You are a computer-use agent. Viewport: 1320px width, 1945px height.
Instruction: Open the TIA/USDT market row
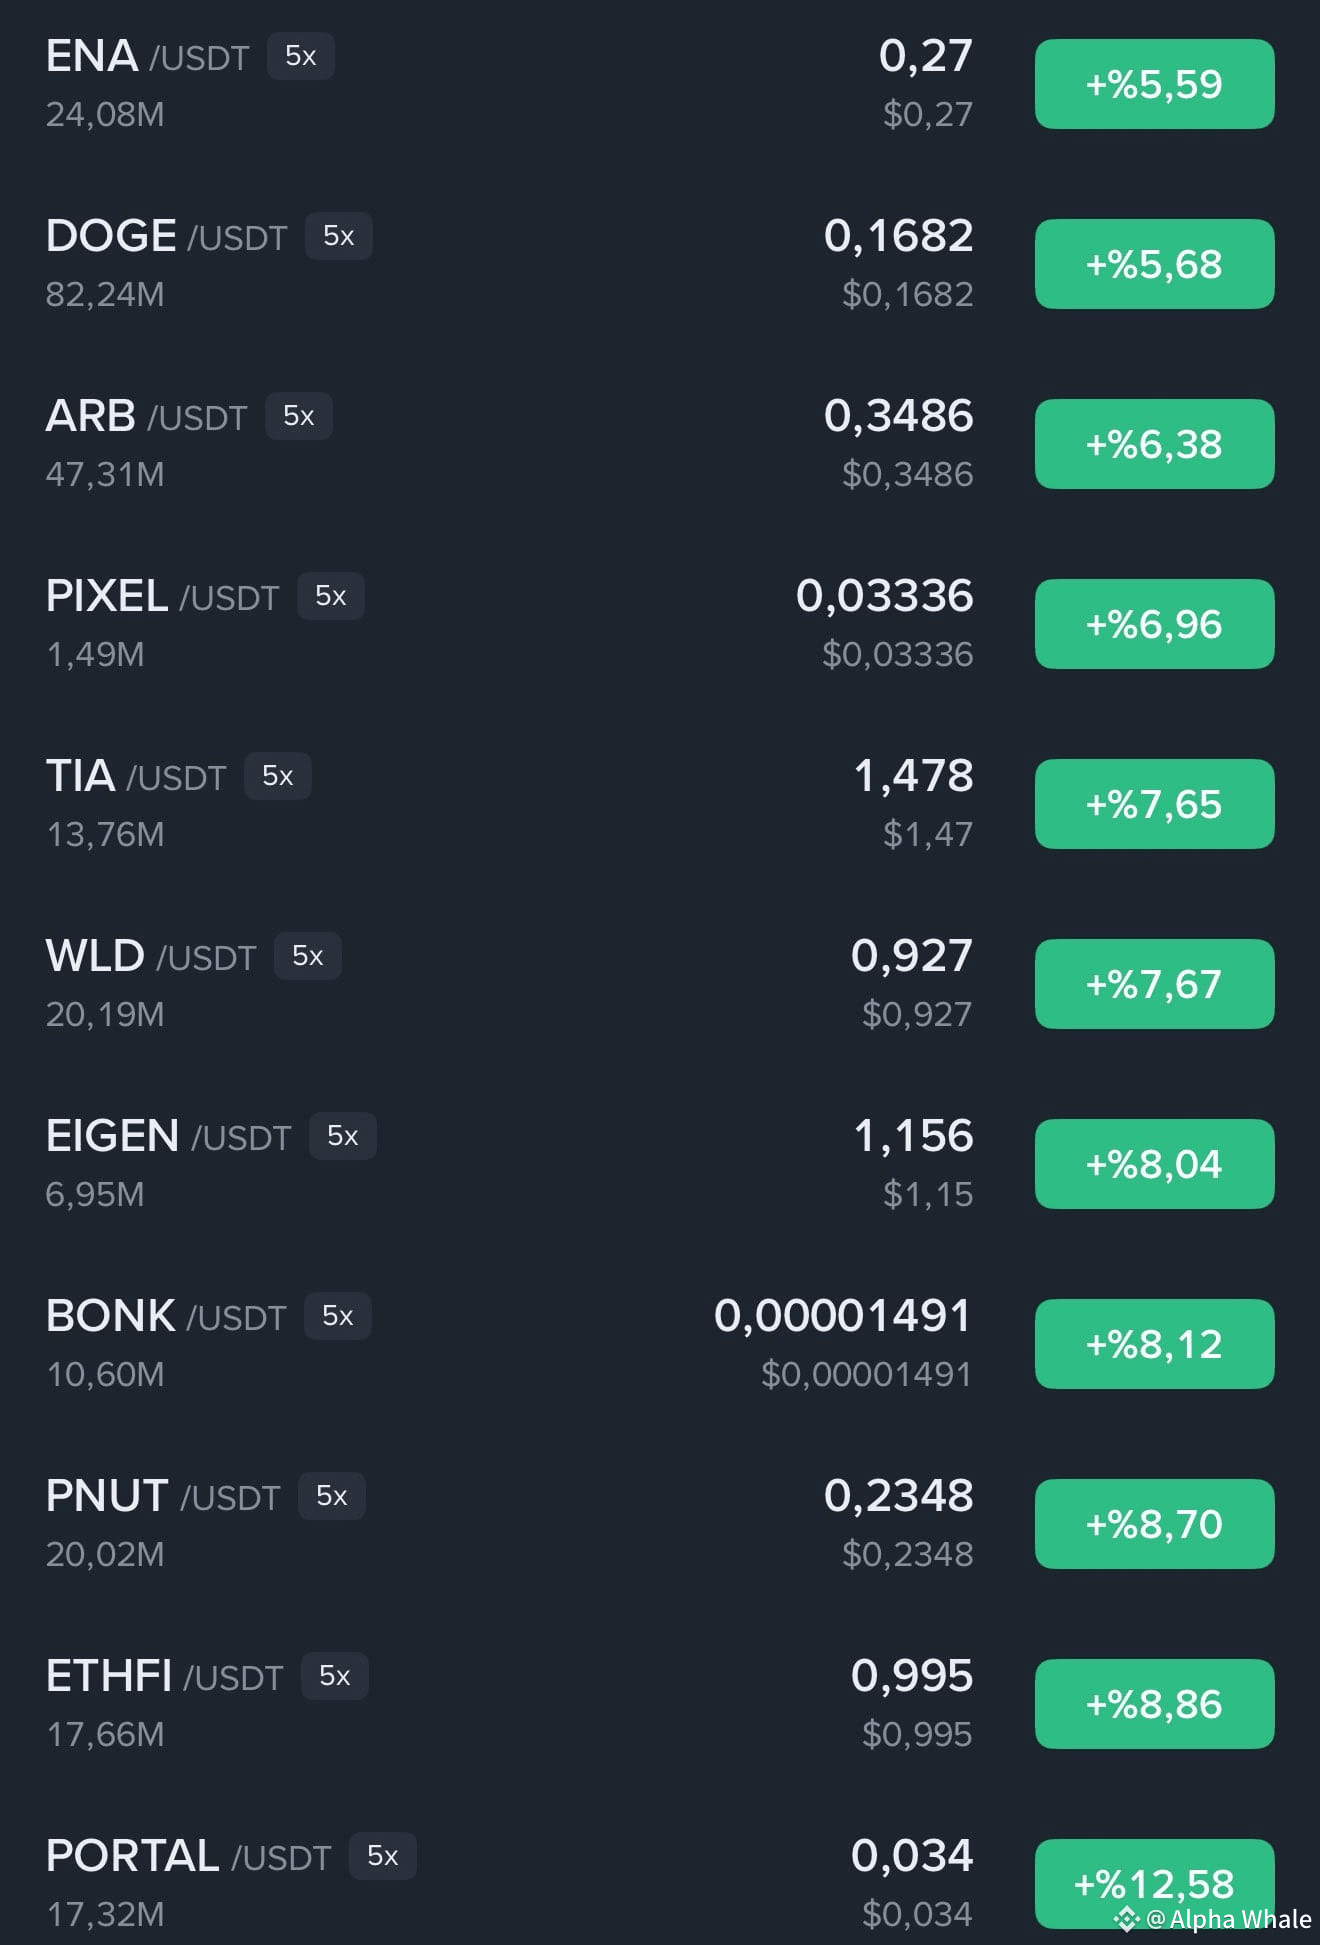click(x=660, y=804)
